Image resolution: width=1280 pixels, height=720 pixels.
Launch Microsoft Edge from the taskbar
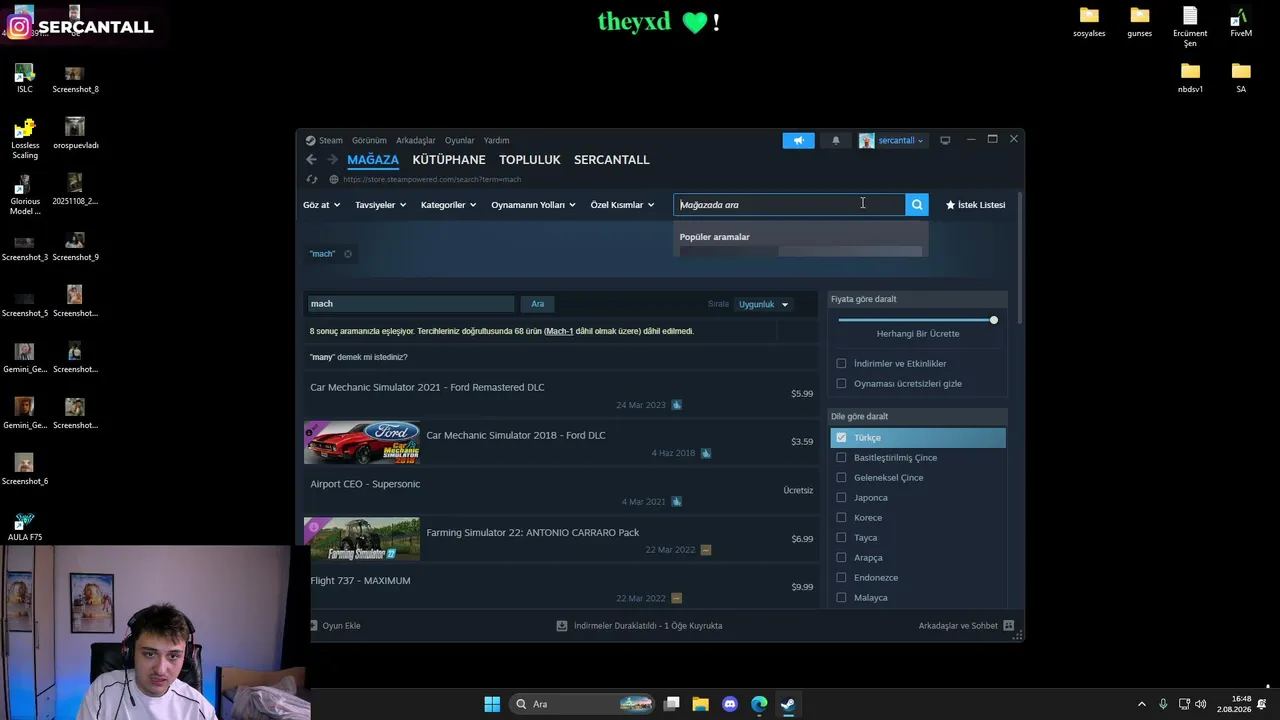coord(759,704)
